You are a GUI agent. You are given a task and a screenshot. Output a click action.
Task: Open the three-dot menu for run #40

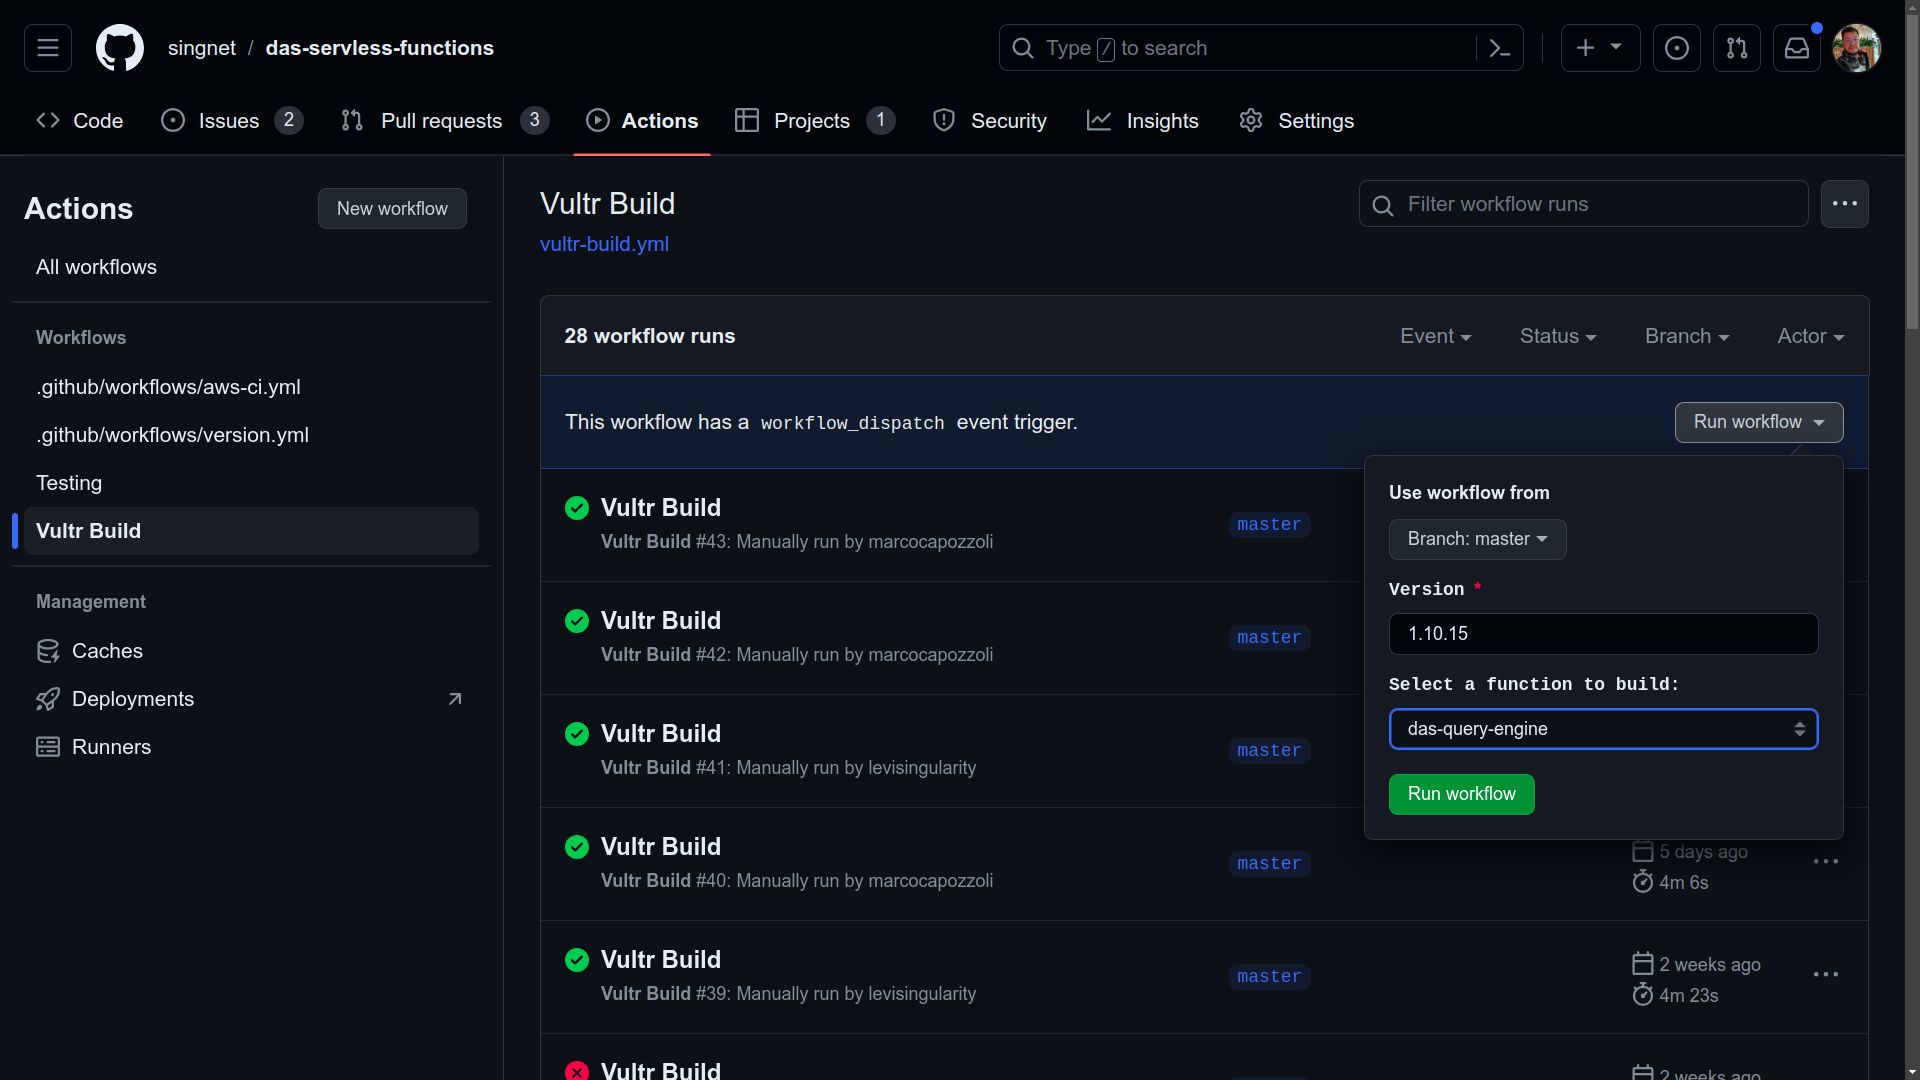[x=1826, y=862]
